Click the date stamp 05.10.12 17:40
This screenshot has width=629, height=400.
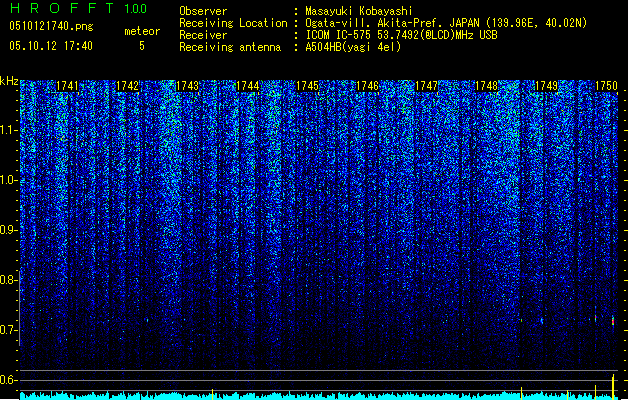pos(51,46)
